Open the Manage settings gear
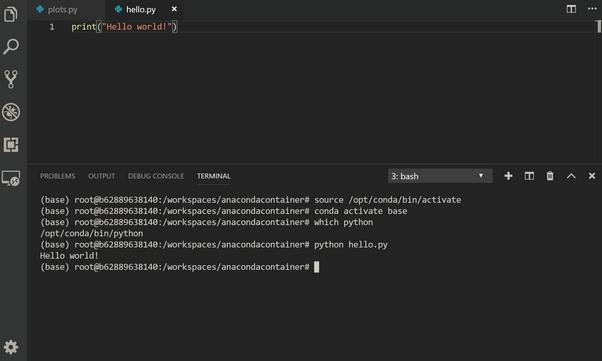The height and width of the screenshot is (361, 602). 11,347
